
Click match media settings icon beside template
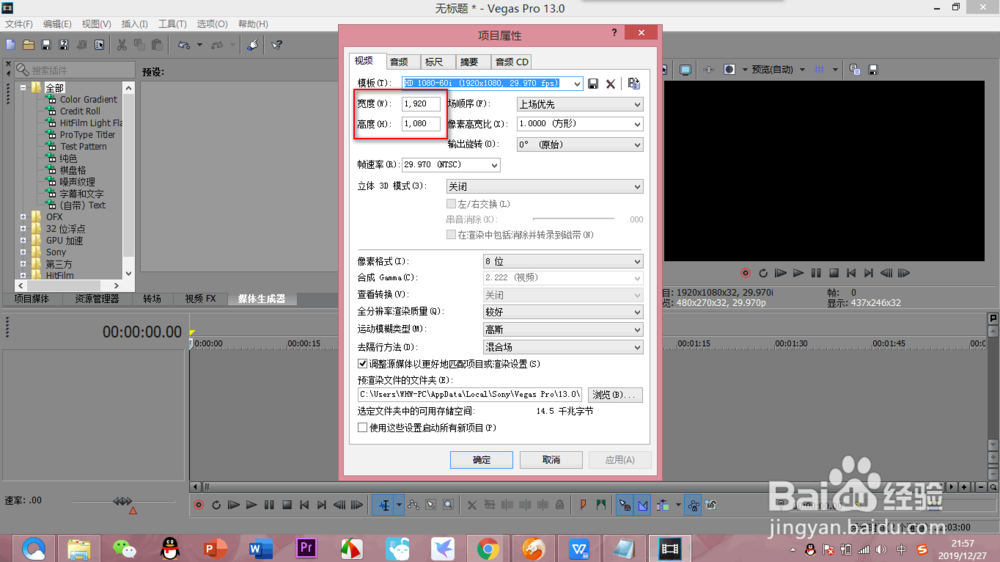click(633, 84)
